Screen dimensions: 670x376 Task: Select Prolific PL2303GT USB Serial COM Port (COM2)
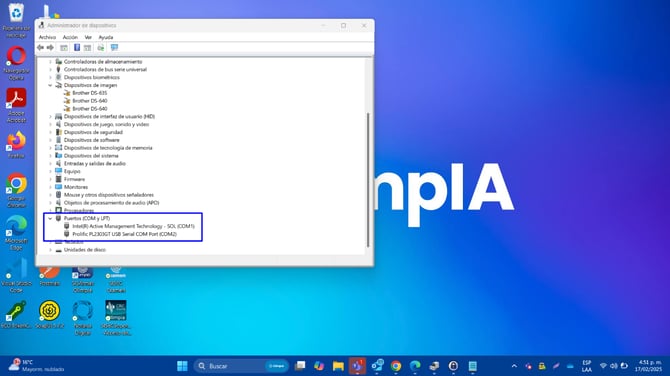tap(124, 234)
